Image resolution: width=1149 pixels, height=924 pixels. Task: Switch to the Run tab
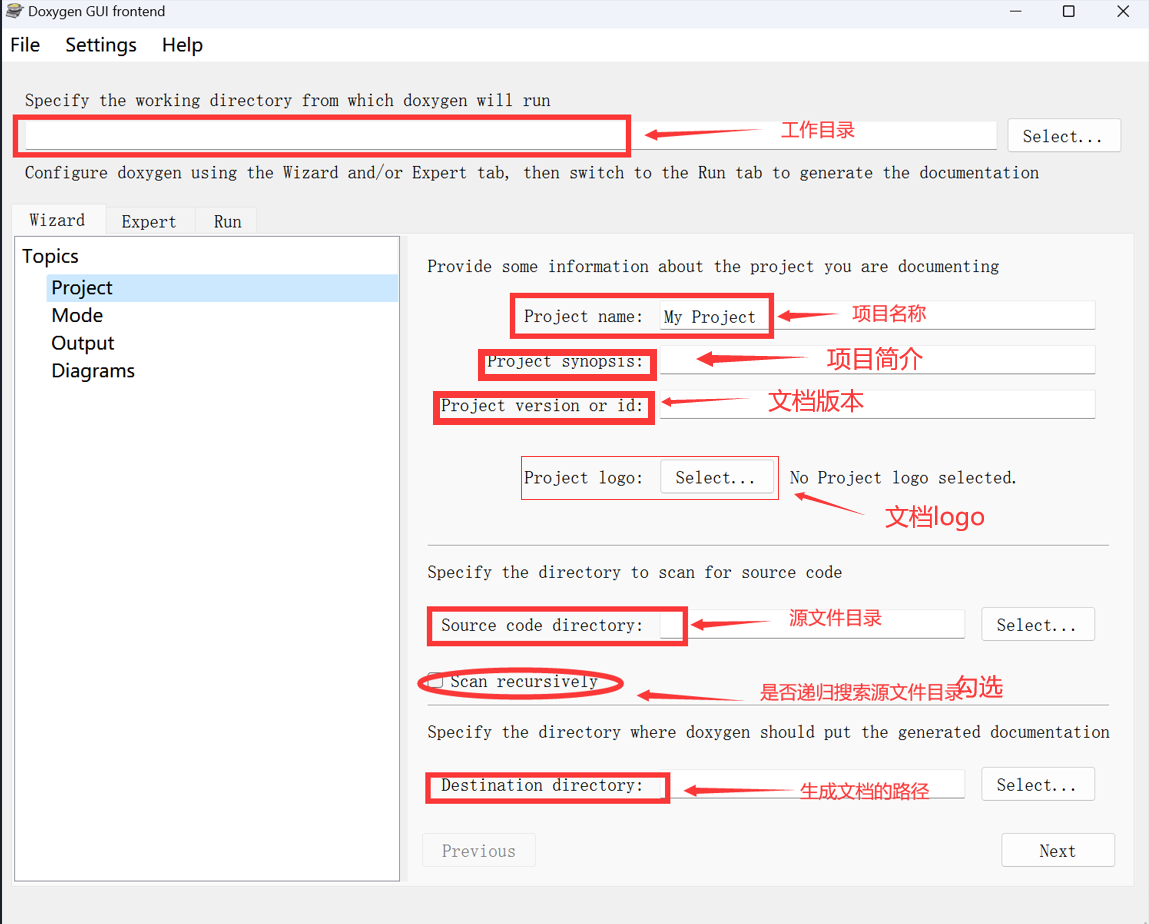point(226,221)
